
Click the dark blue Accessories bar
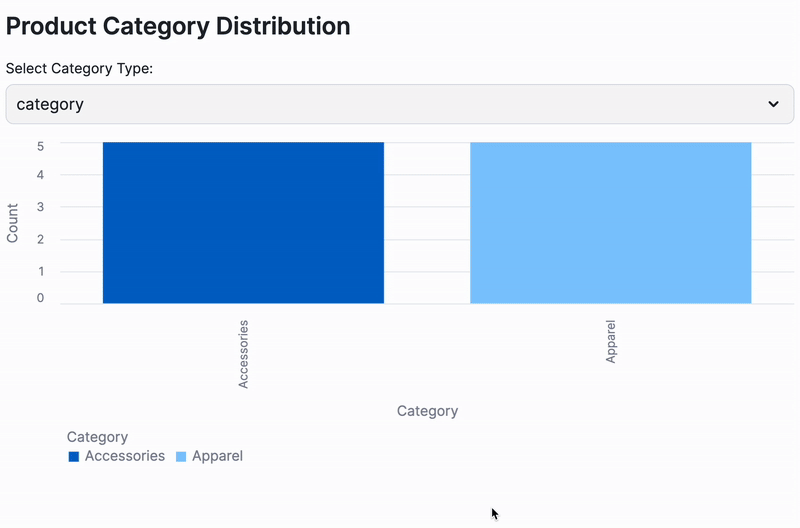click(243, 222)
